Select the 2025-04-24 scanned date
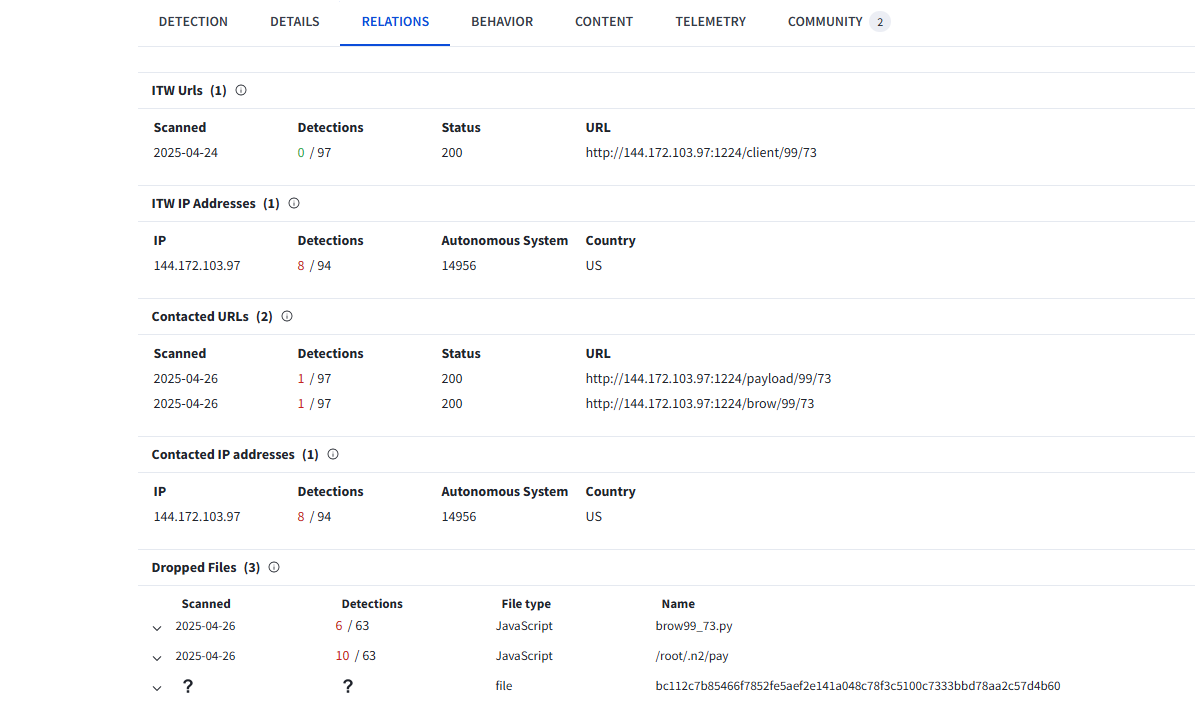The height and width of the screenshot is (720, 1195). click(x=185, y=152)
